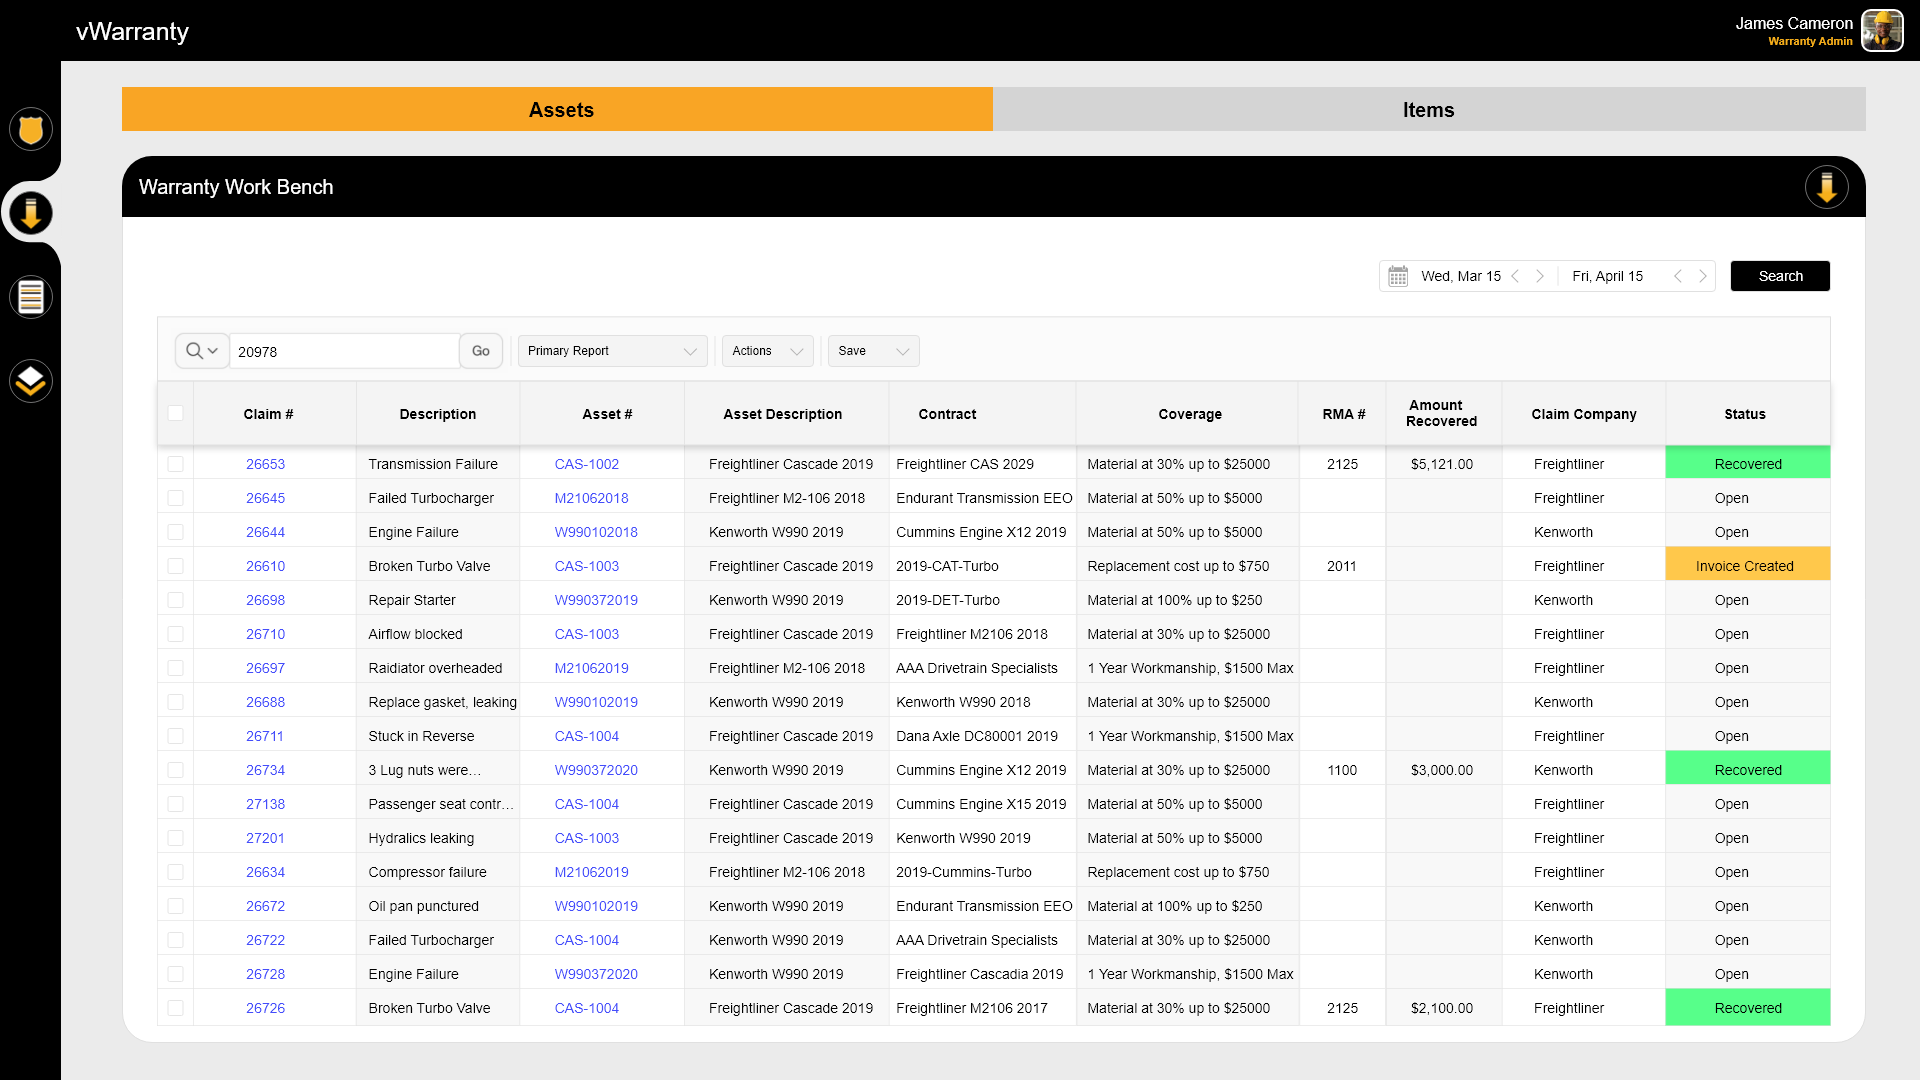The image size is (1920, 1080).
Task: Check the row for claim 26653
Action: 176,464
